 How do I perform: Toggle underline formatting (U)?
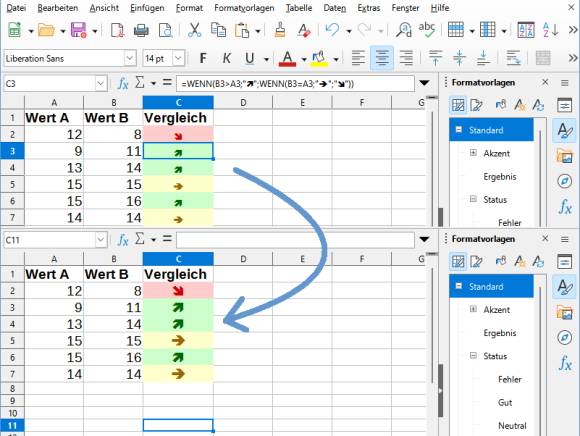click(x=250, y=58)
